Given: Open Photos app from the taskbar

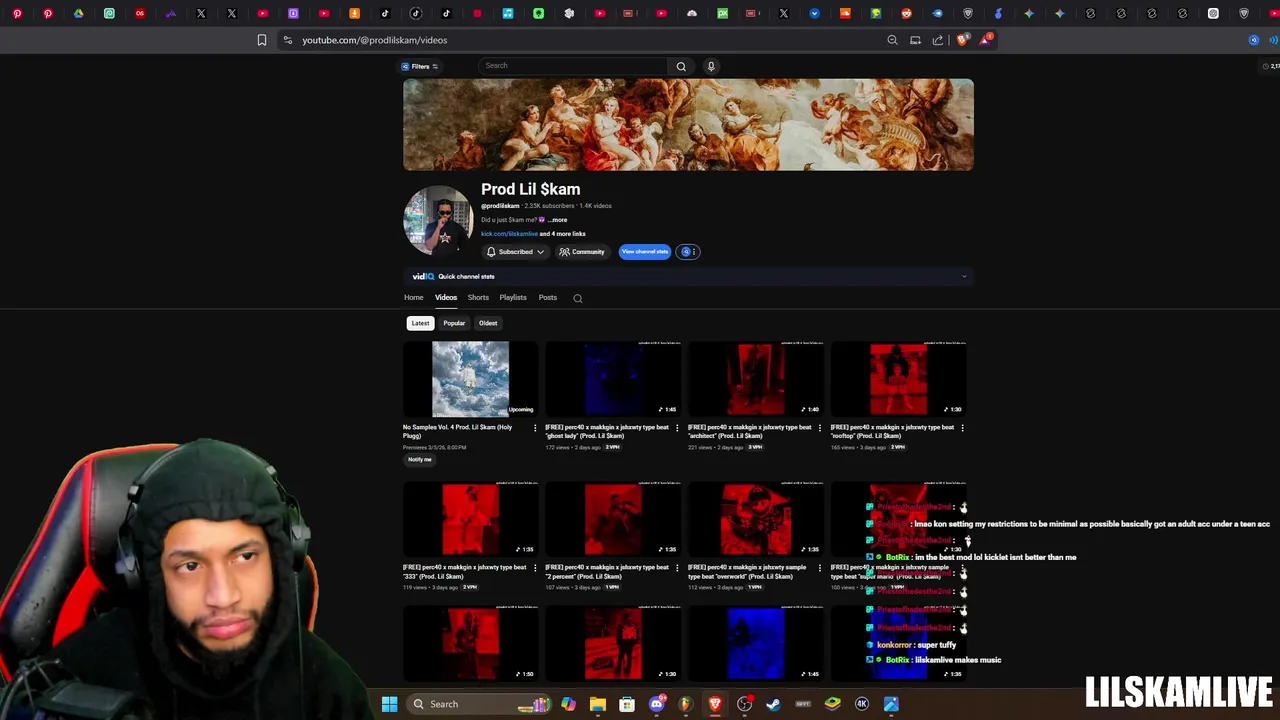Looking at the screenshot, I should click(x=891, y=704).
